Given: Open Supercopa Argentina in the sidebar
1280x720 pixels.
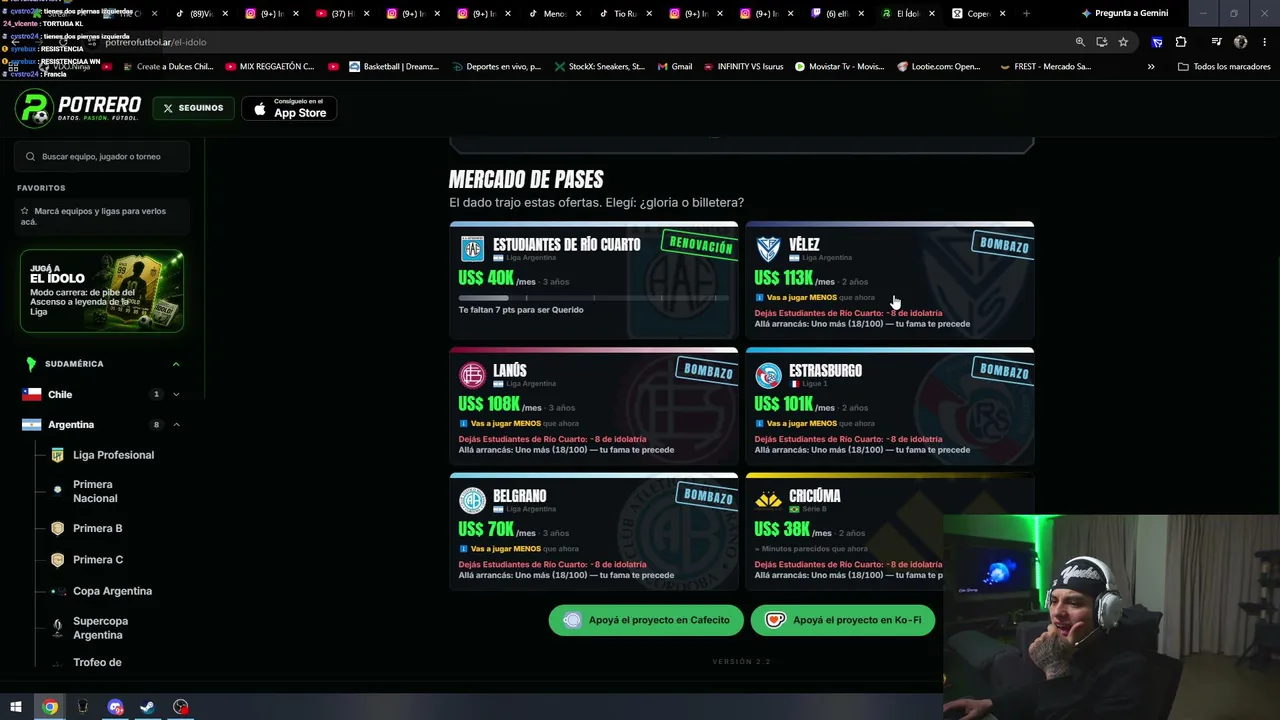Looking at the screenshot, I should 100,628.
